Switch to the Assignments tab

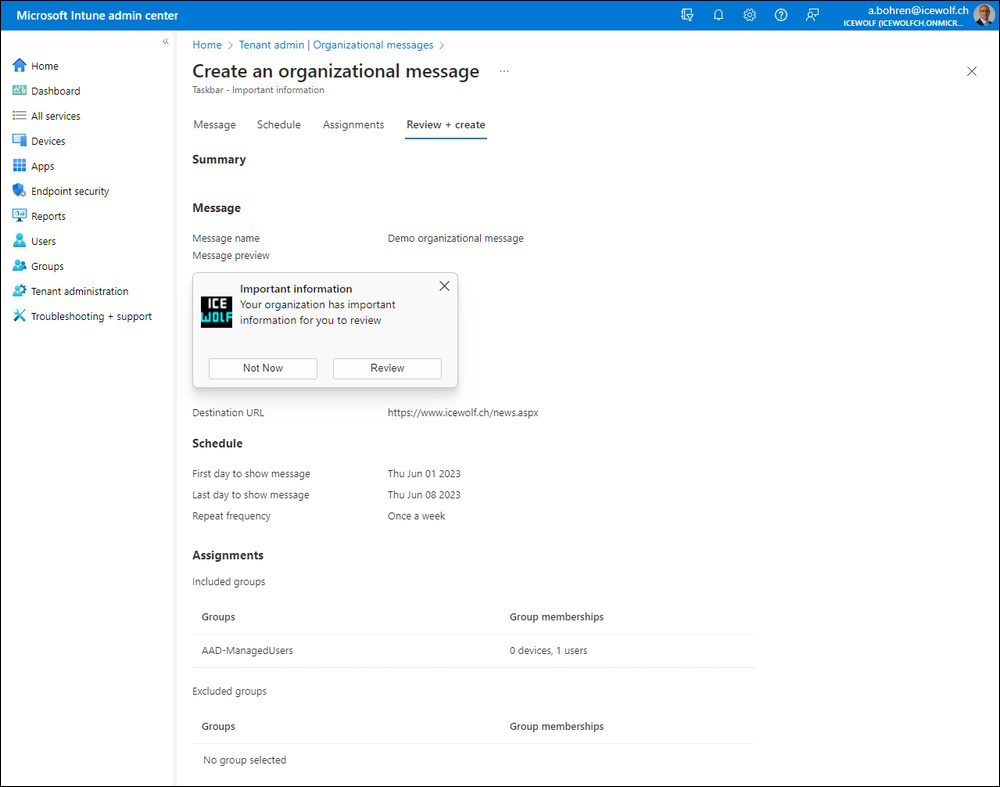click(x=353, y=125)
